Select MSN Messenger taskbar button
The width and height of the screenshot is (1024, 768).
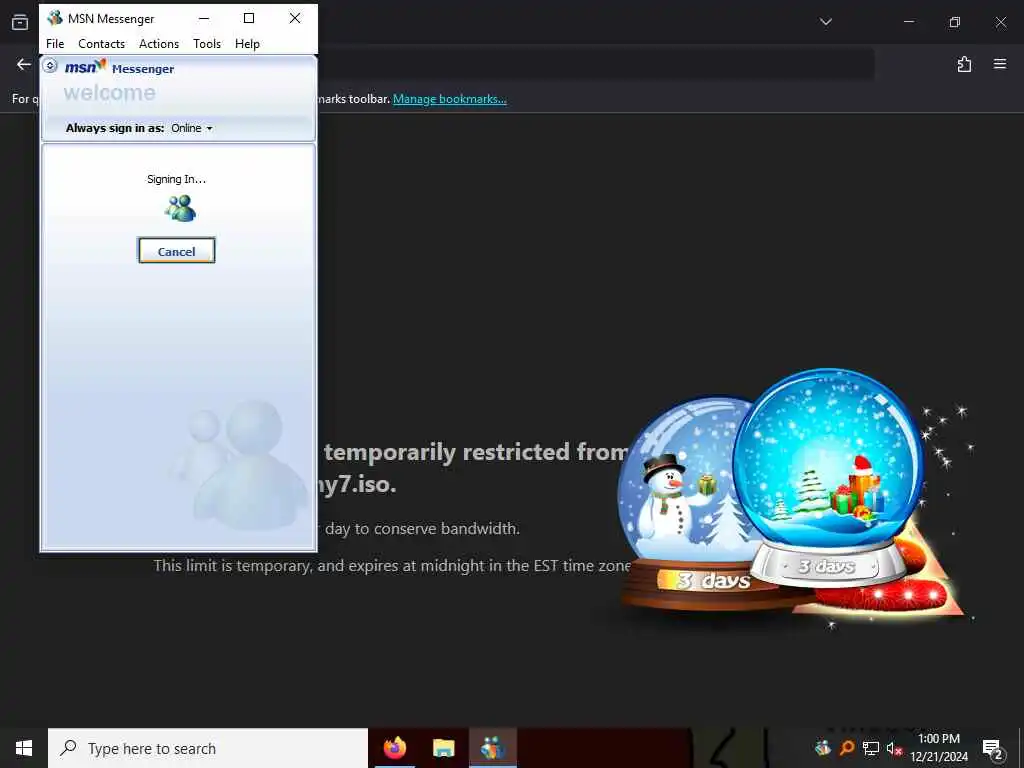pos(493,748)
